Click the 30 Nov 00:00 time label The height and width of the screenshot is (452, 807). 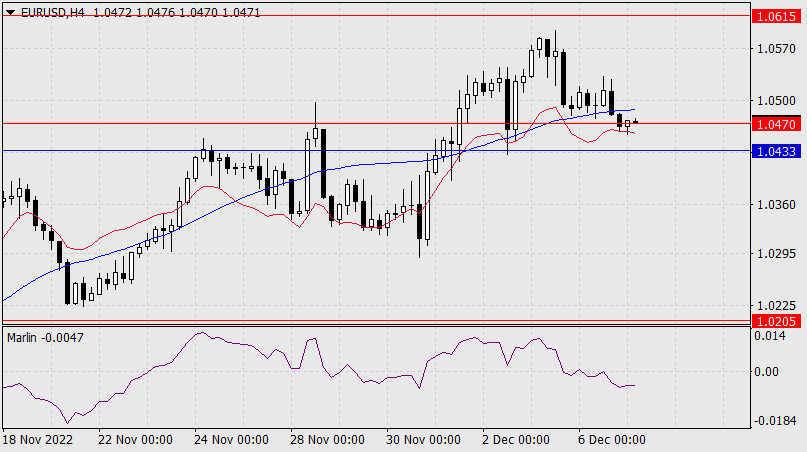tap(423, 439)
